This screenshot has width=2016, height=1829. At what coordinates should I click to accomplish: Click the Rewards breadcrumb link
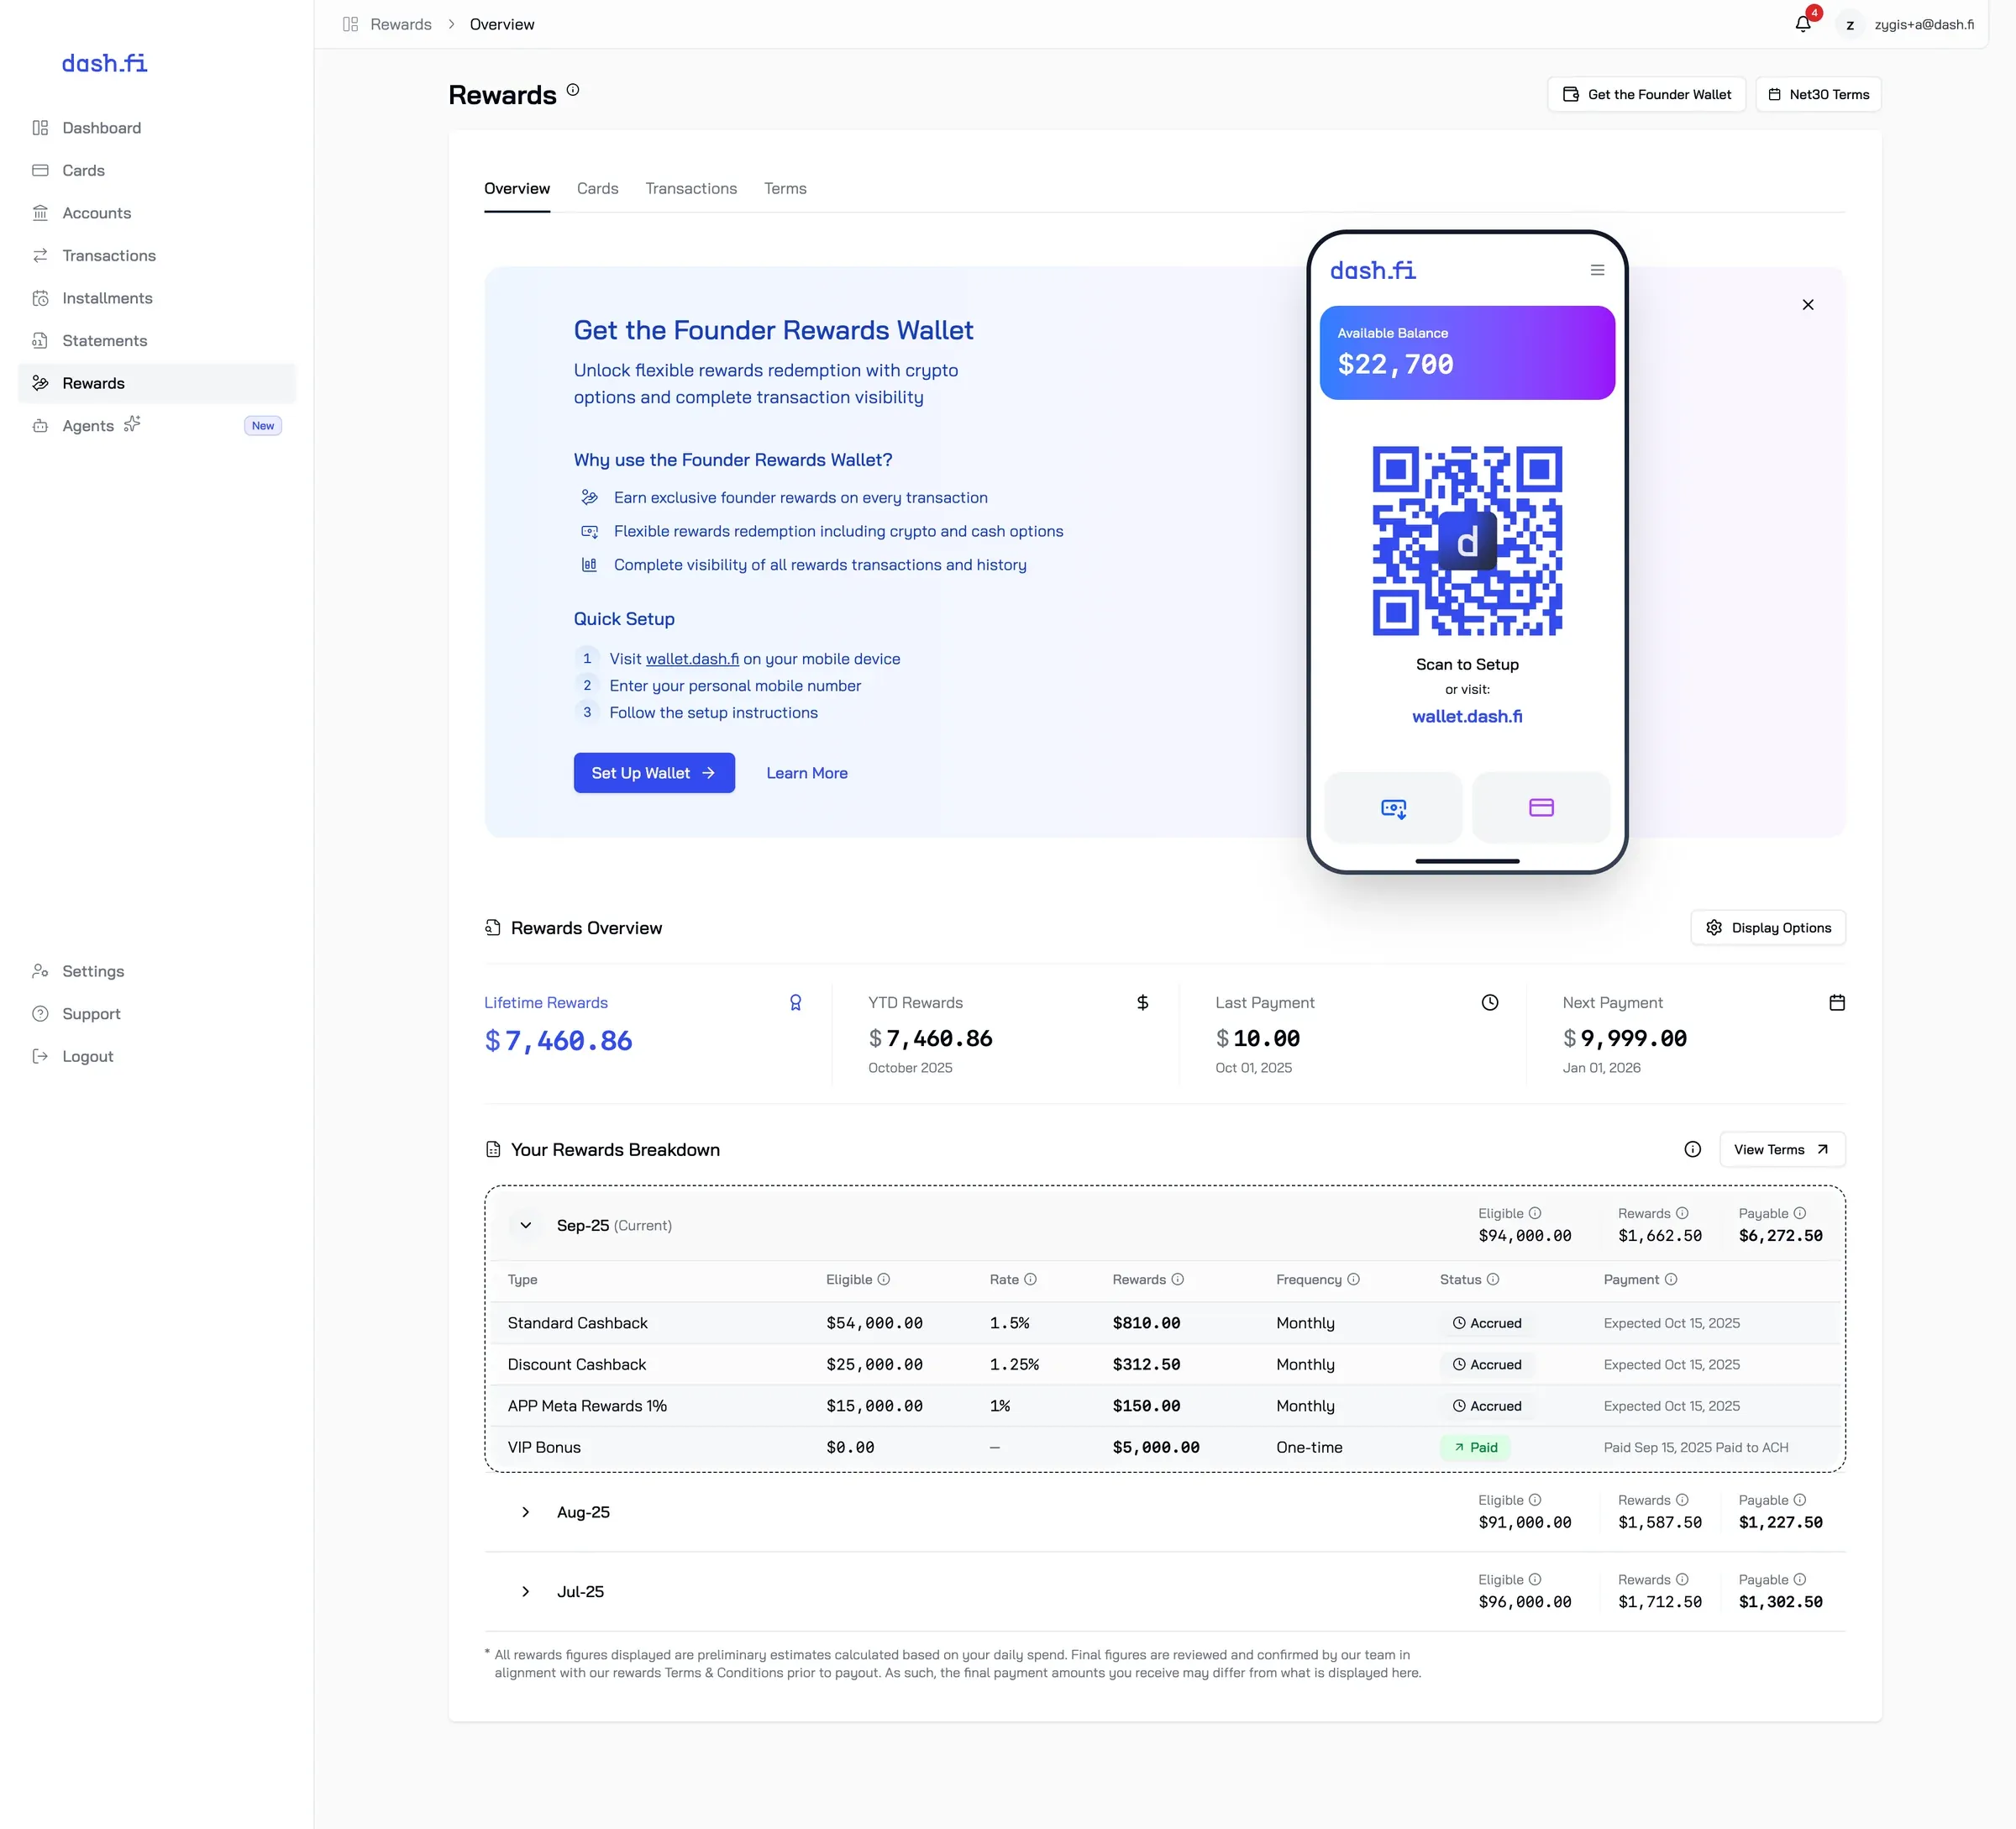[x=400, y=24]
